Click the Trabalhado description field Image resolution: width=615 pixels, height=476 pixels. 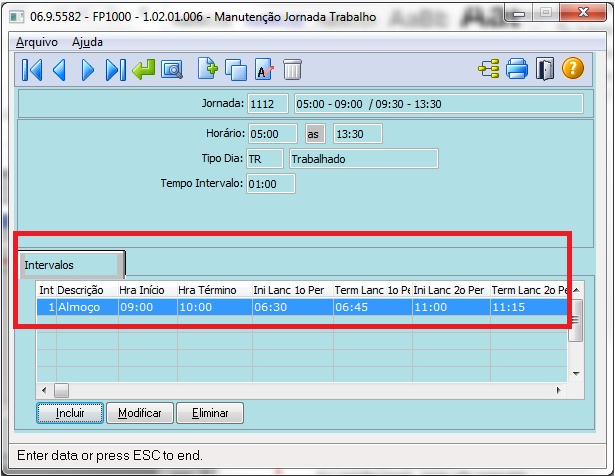click(x=364, y=159)
